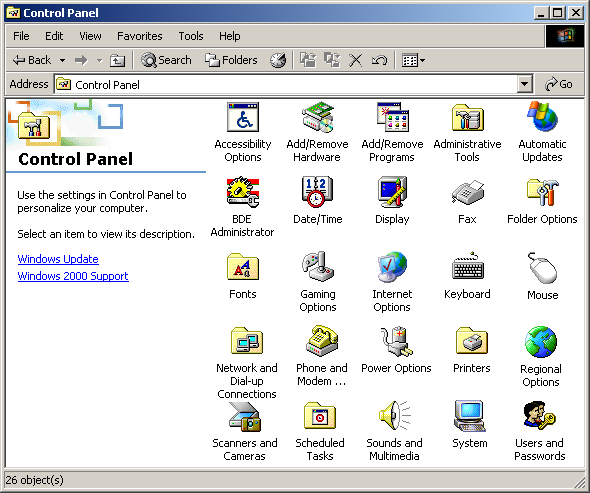This screenshot has height=493, width=590.
Task: Expand the Back button history arrow
Action: point(62,60)
